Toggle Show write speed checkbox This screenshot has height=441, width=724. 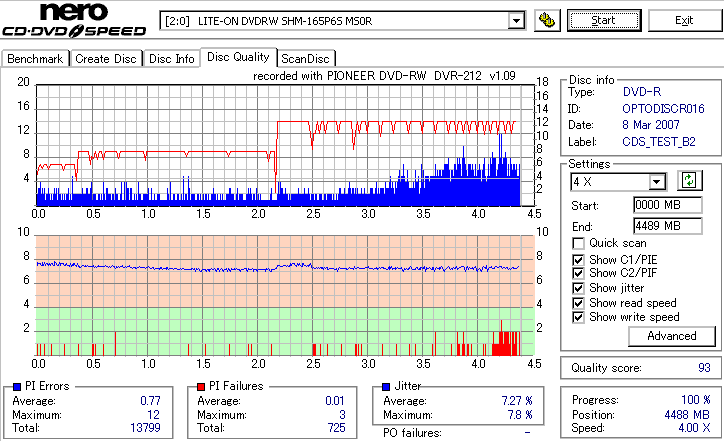[x=578, y=318]
